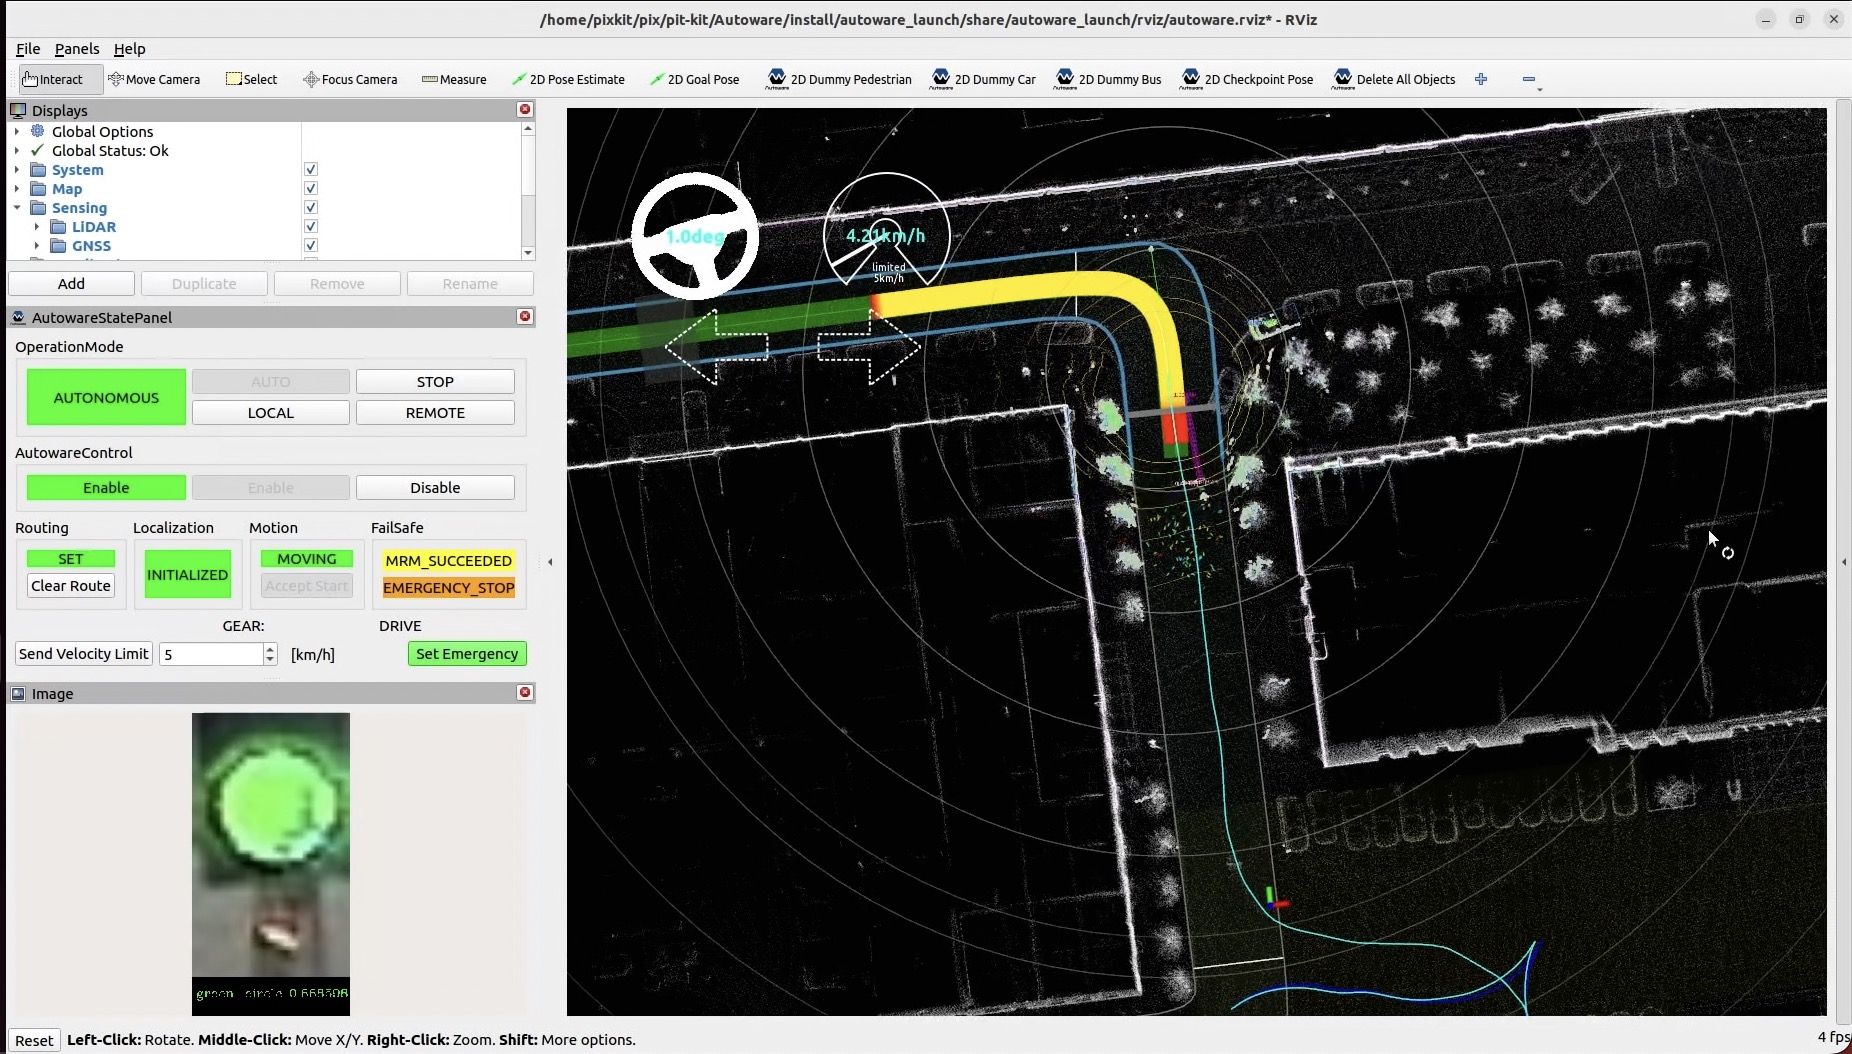The image size is (1852, 1054).
Task: Choose the Focus Camera tool
Action: click(350, 79)
